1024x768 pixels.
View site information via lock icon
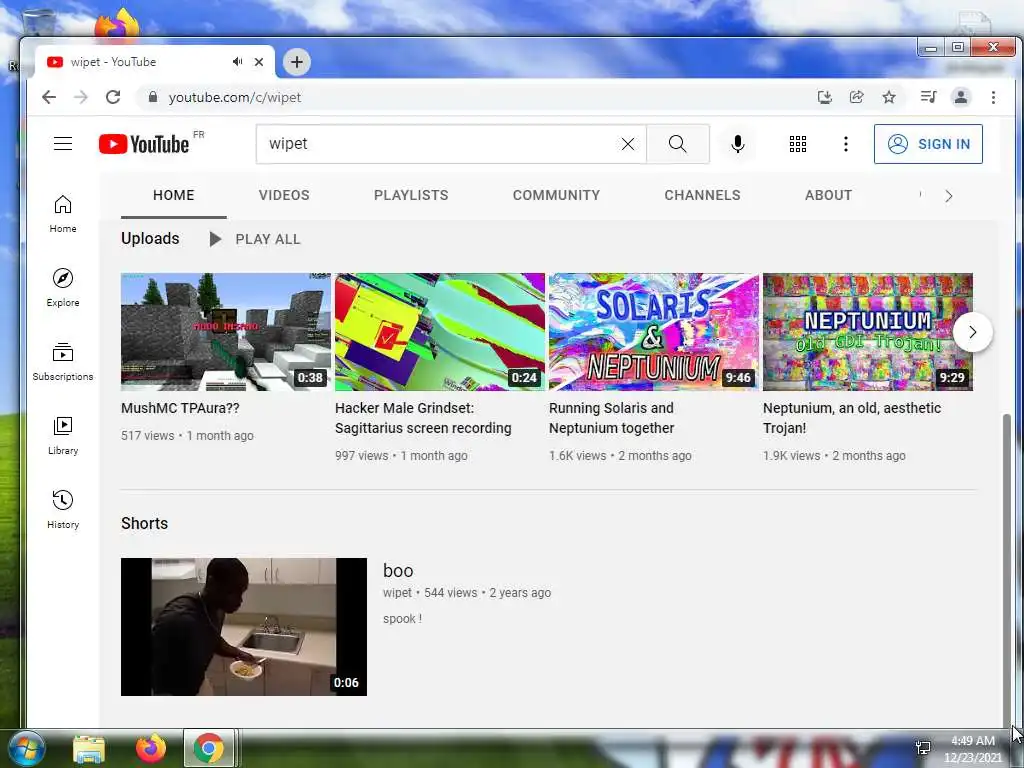pos(153,97)
